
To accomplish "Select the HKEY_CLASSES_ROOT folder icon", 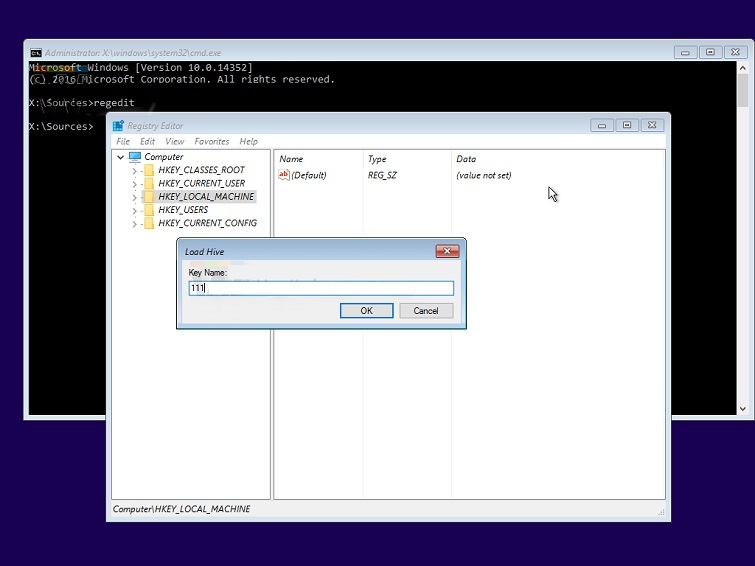I will (x=149, y=171).
